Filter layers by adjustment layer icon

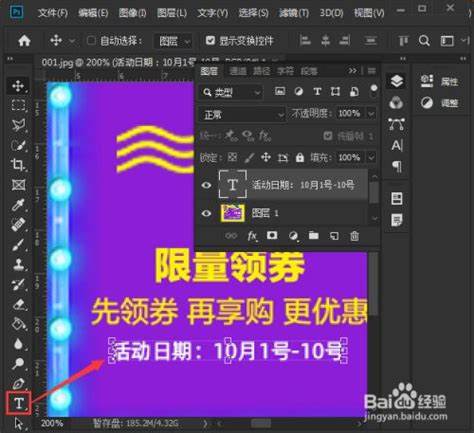[299, 91]
